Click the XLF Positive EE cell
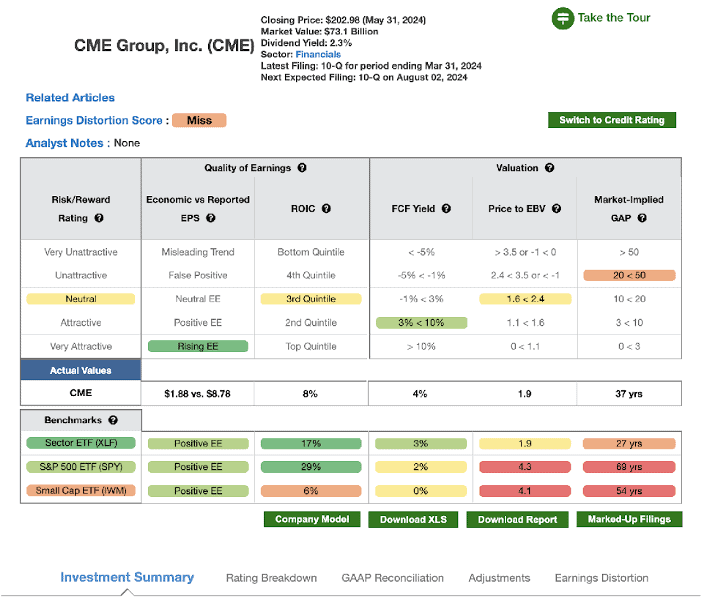This screenshot has width=720, height=606. [x=198, y=444]
